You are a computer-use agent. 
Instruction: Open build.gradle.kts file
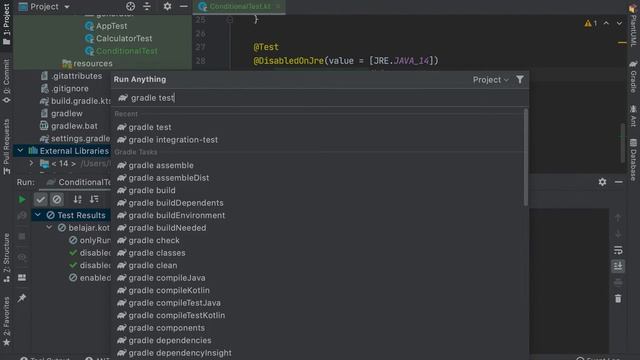coord(76,101)
